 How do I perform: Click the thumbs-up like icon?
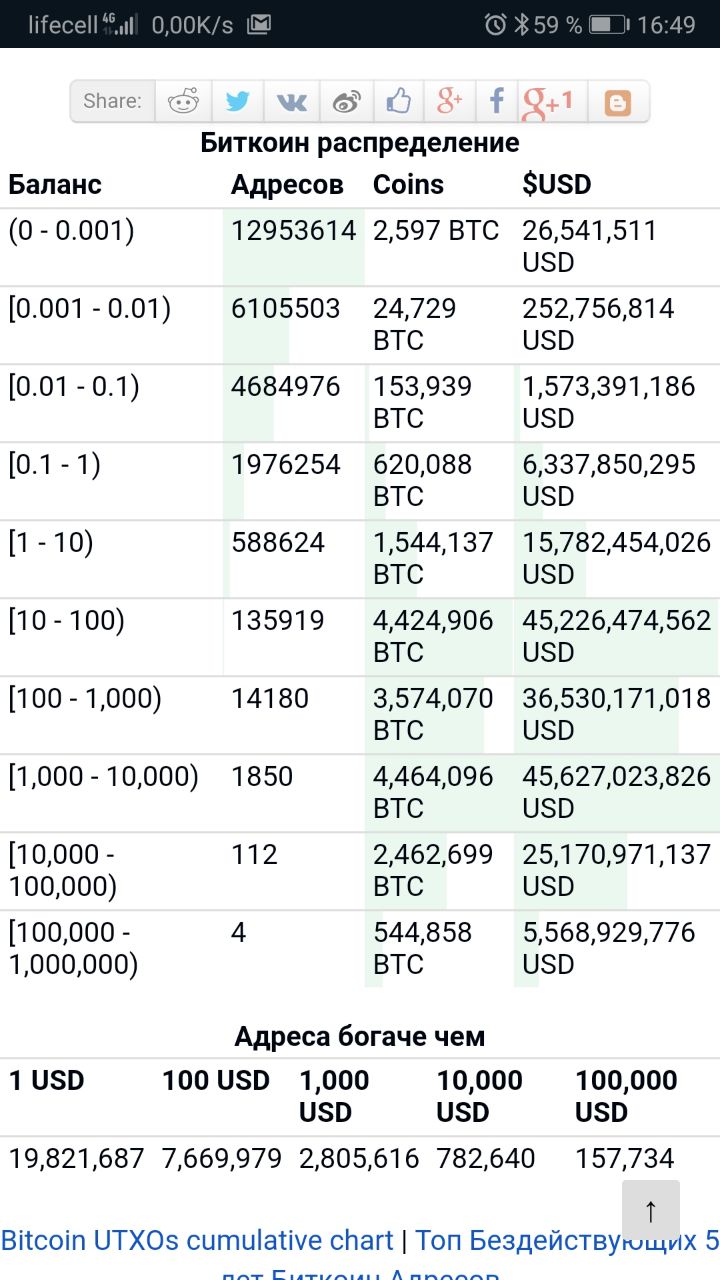point(399,101)
